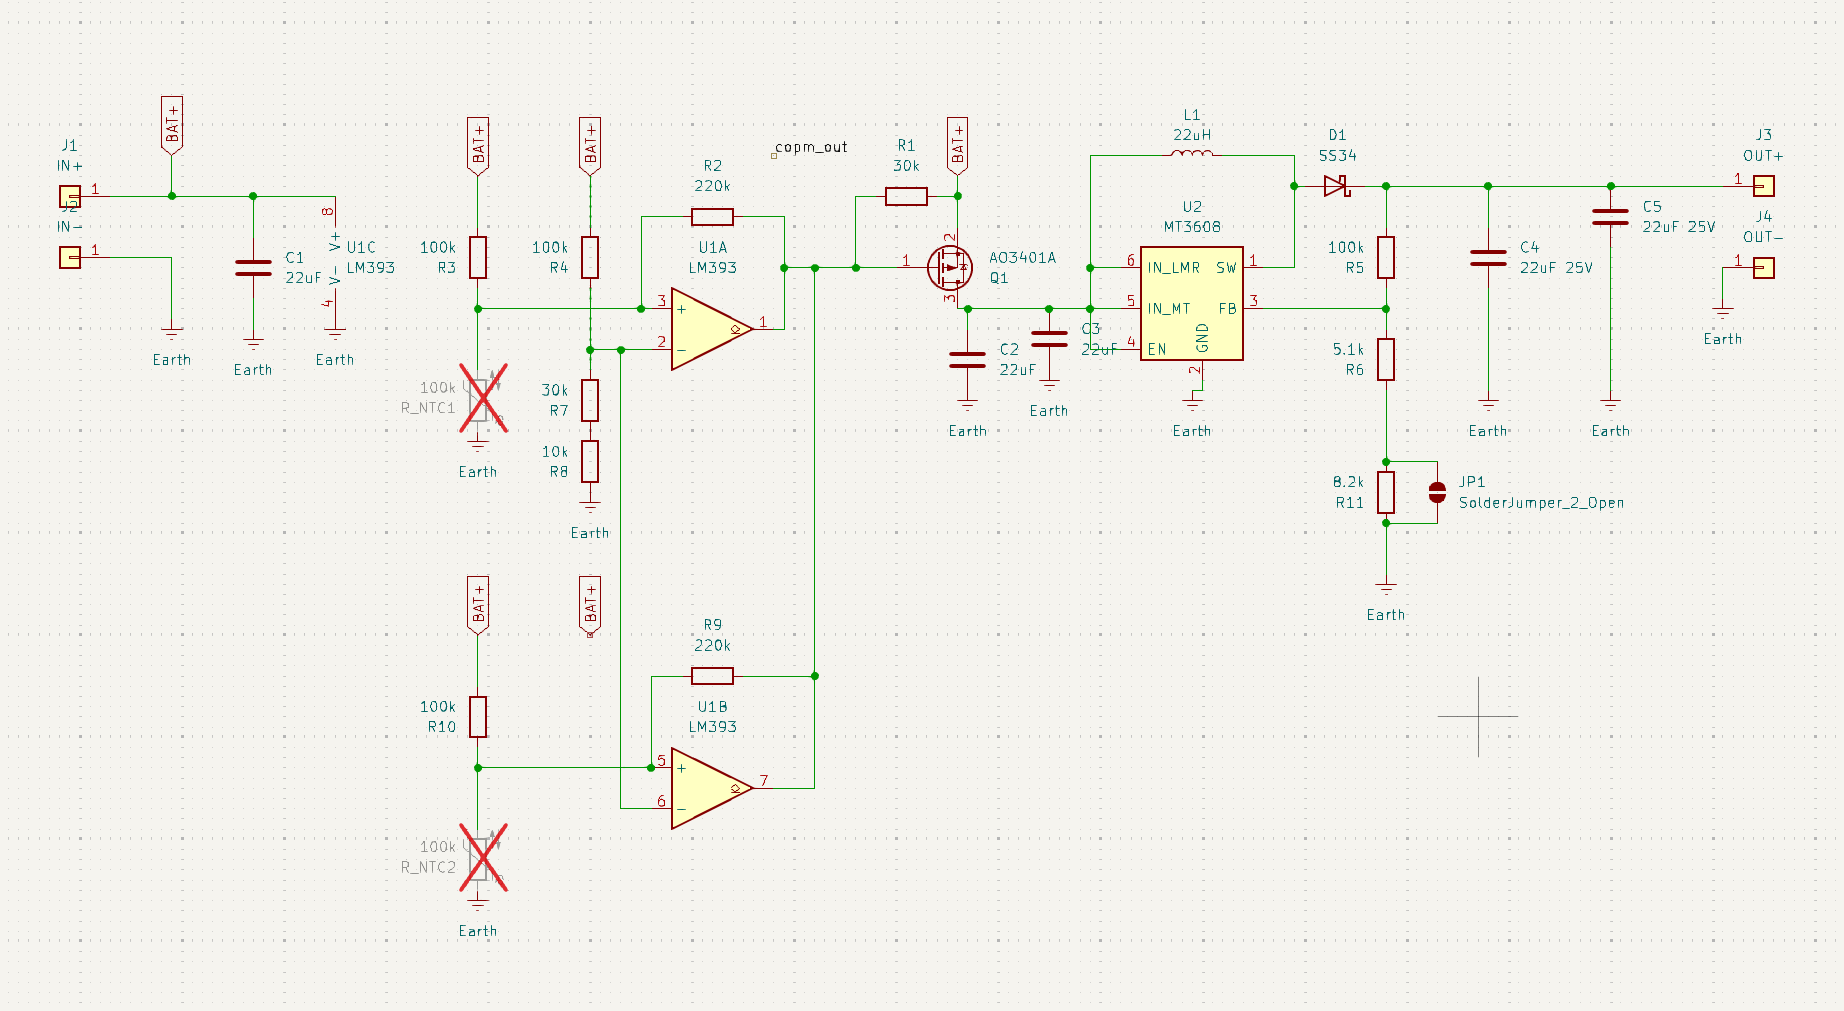This screenshot has width=1844, height=1011.
Task: Select the R2 220k feedback resistor
Action: (712, 216)
